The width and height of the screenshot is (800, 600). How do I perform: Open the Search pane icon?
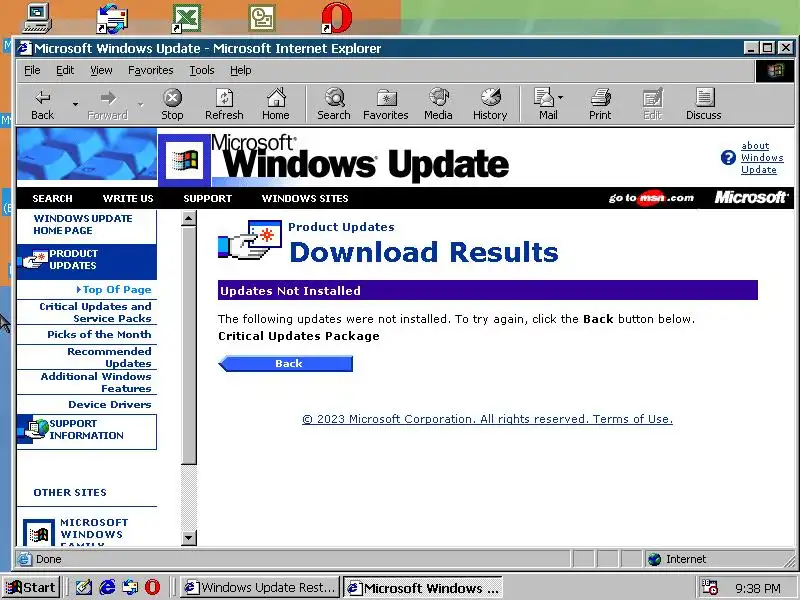coord(334,97)
